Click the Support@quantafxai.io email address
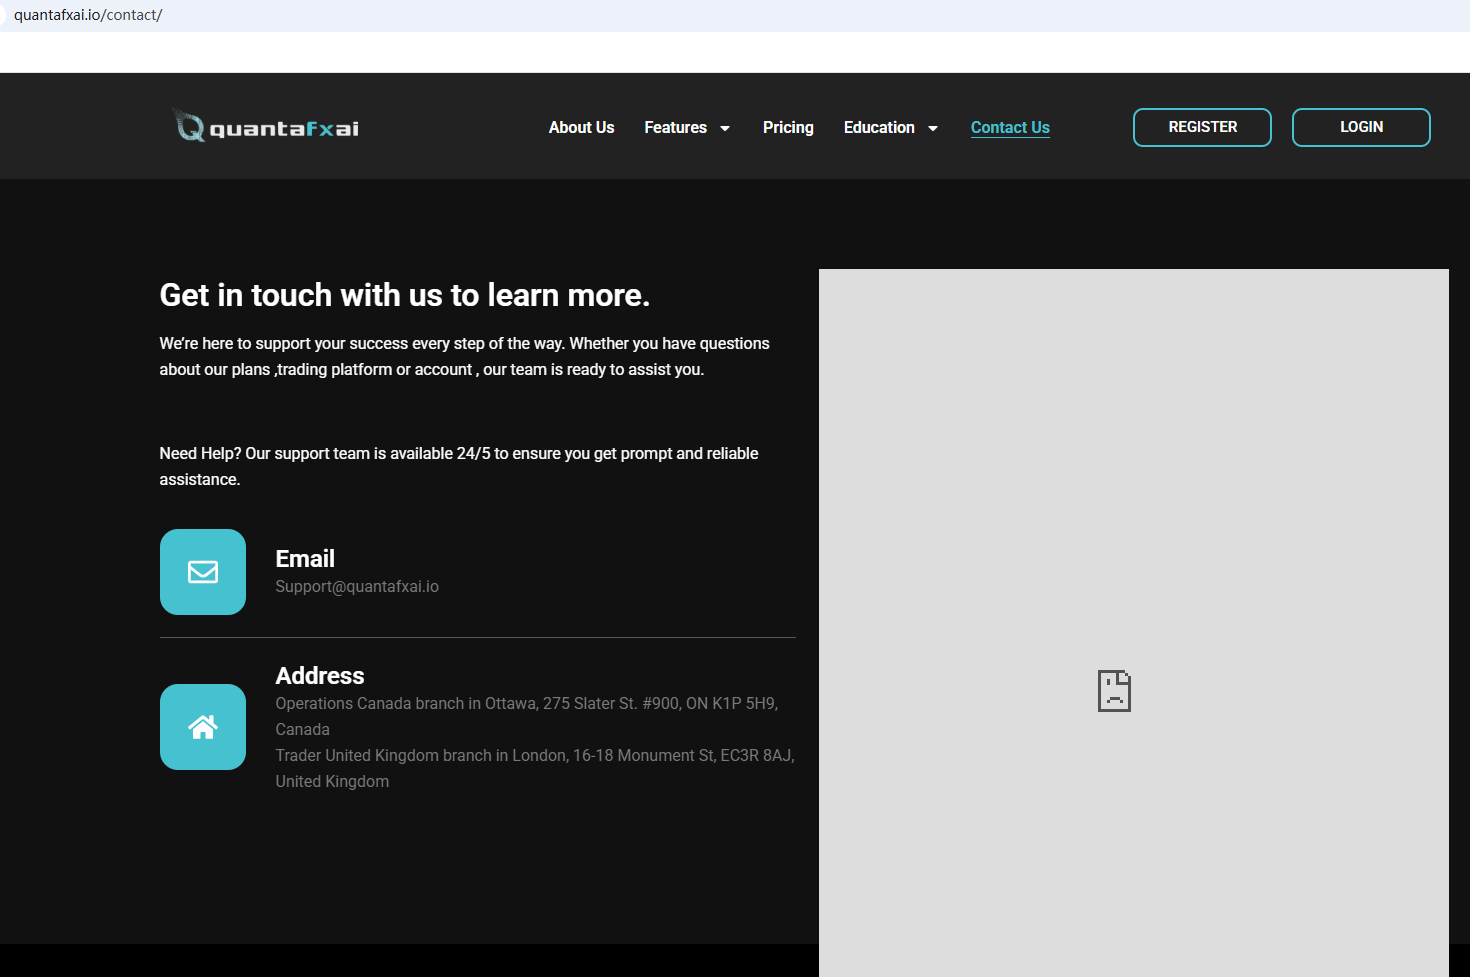 click(357, 587)
